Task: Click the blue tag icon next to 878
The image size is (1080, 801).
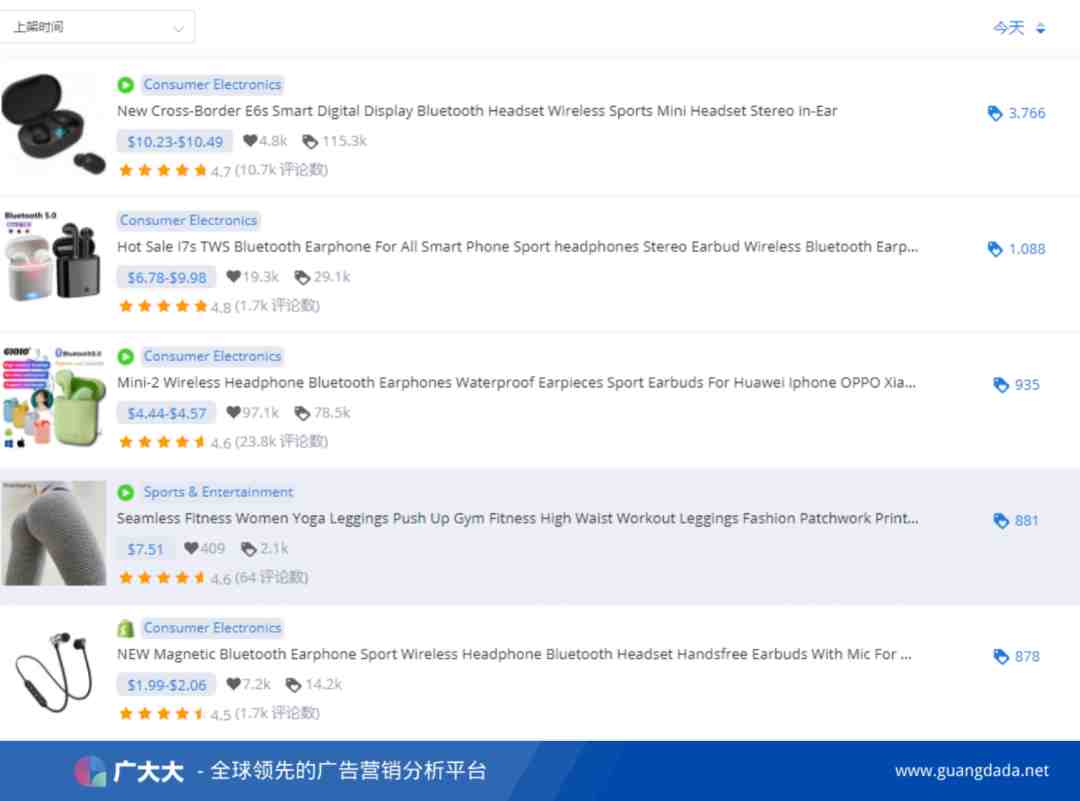Action: point(1001,656)
